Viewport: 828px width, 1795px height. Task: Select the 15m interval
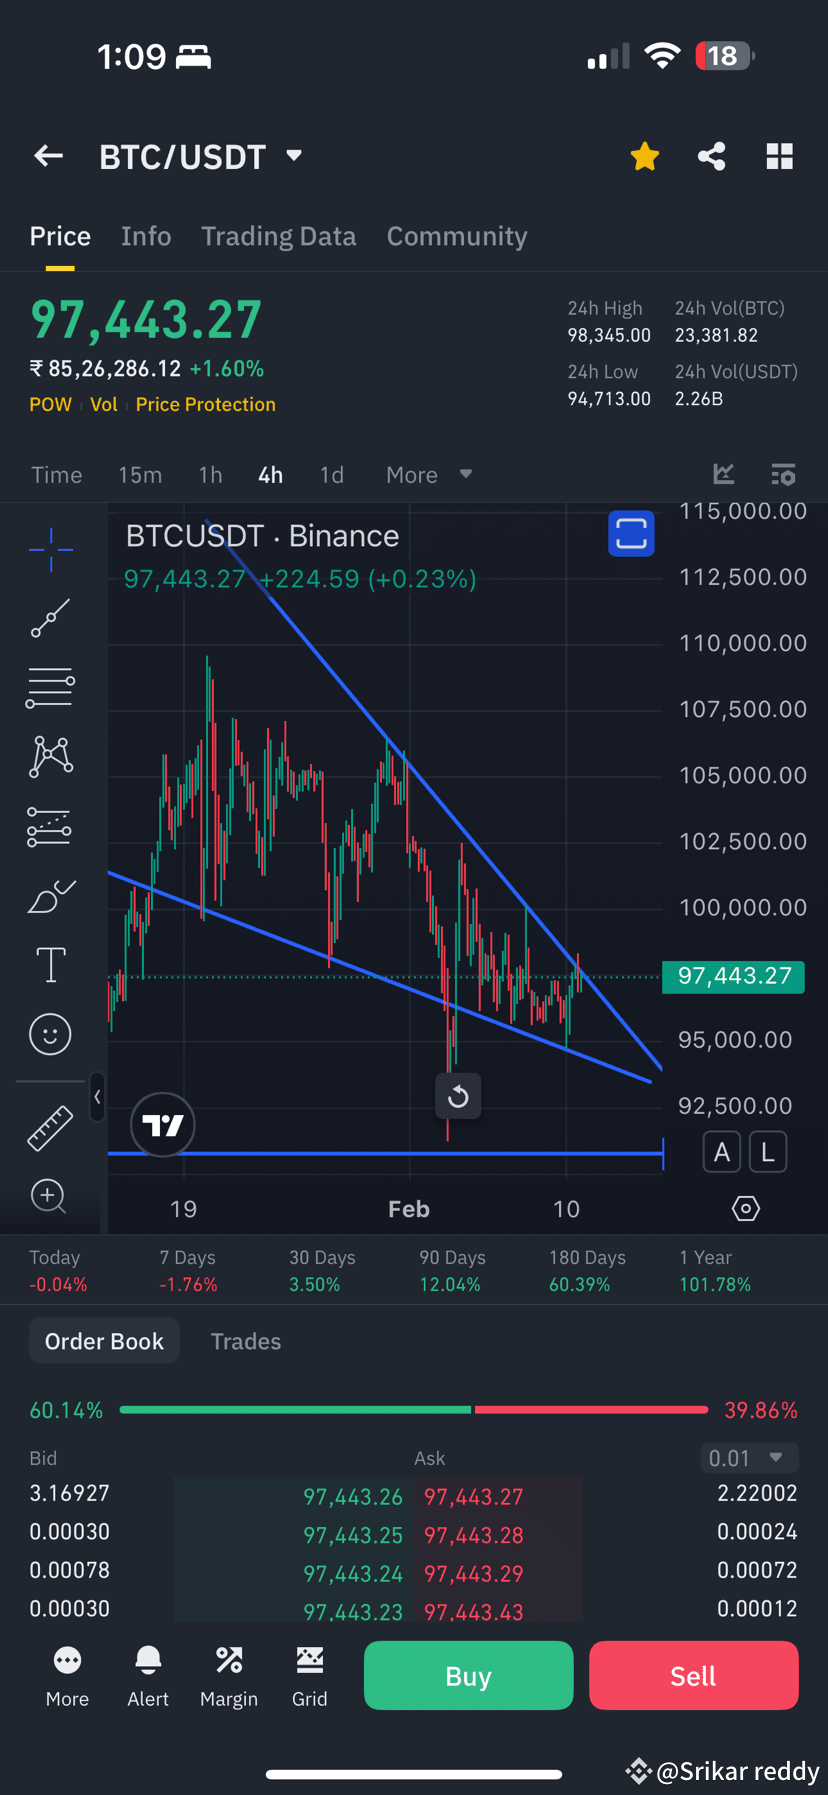pos(140,475)
